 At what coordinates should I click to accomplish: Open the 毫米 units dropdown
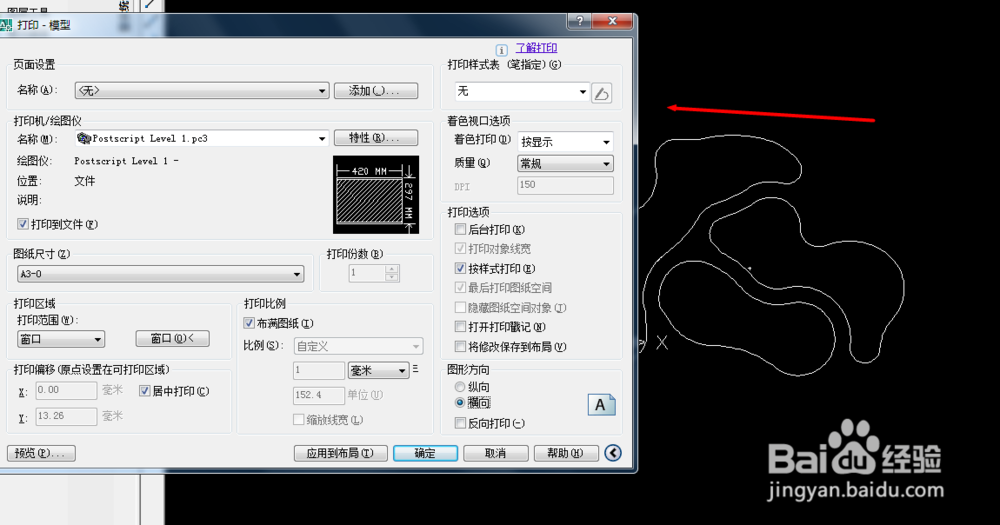point(378,370)
